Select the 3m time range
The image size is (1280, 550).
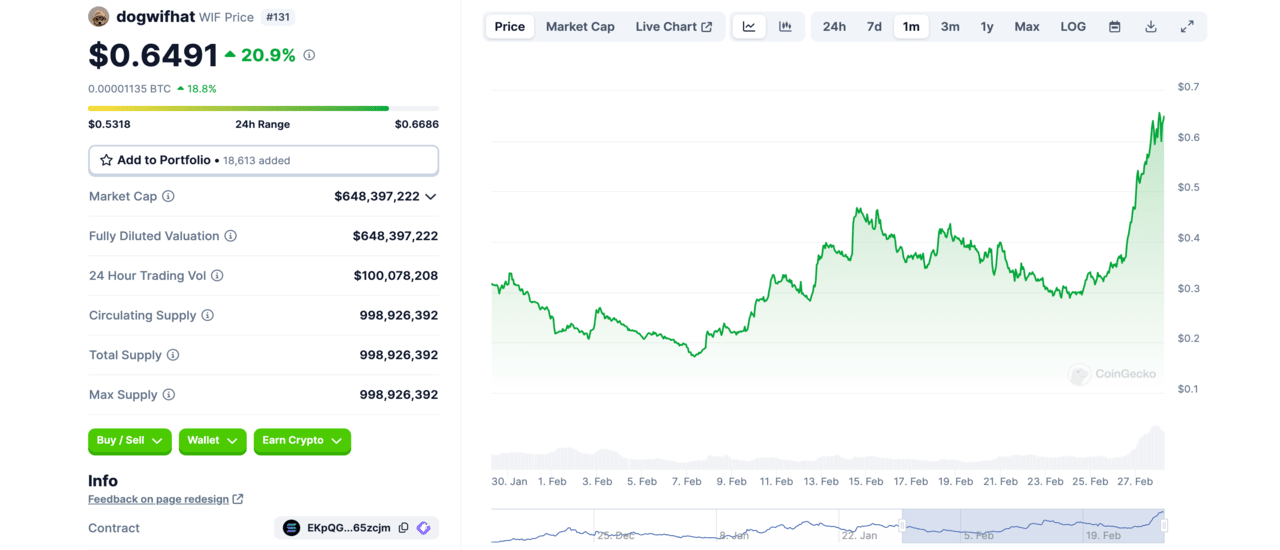(x=950, y=27)
